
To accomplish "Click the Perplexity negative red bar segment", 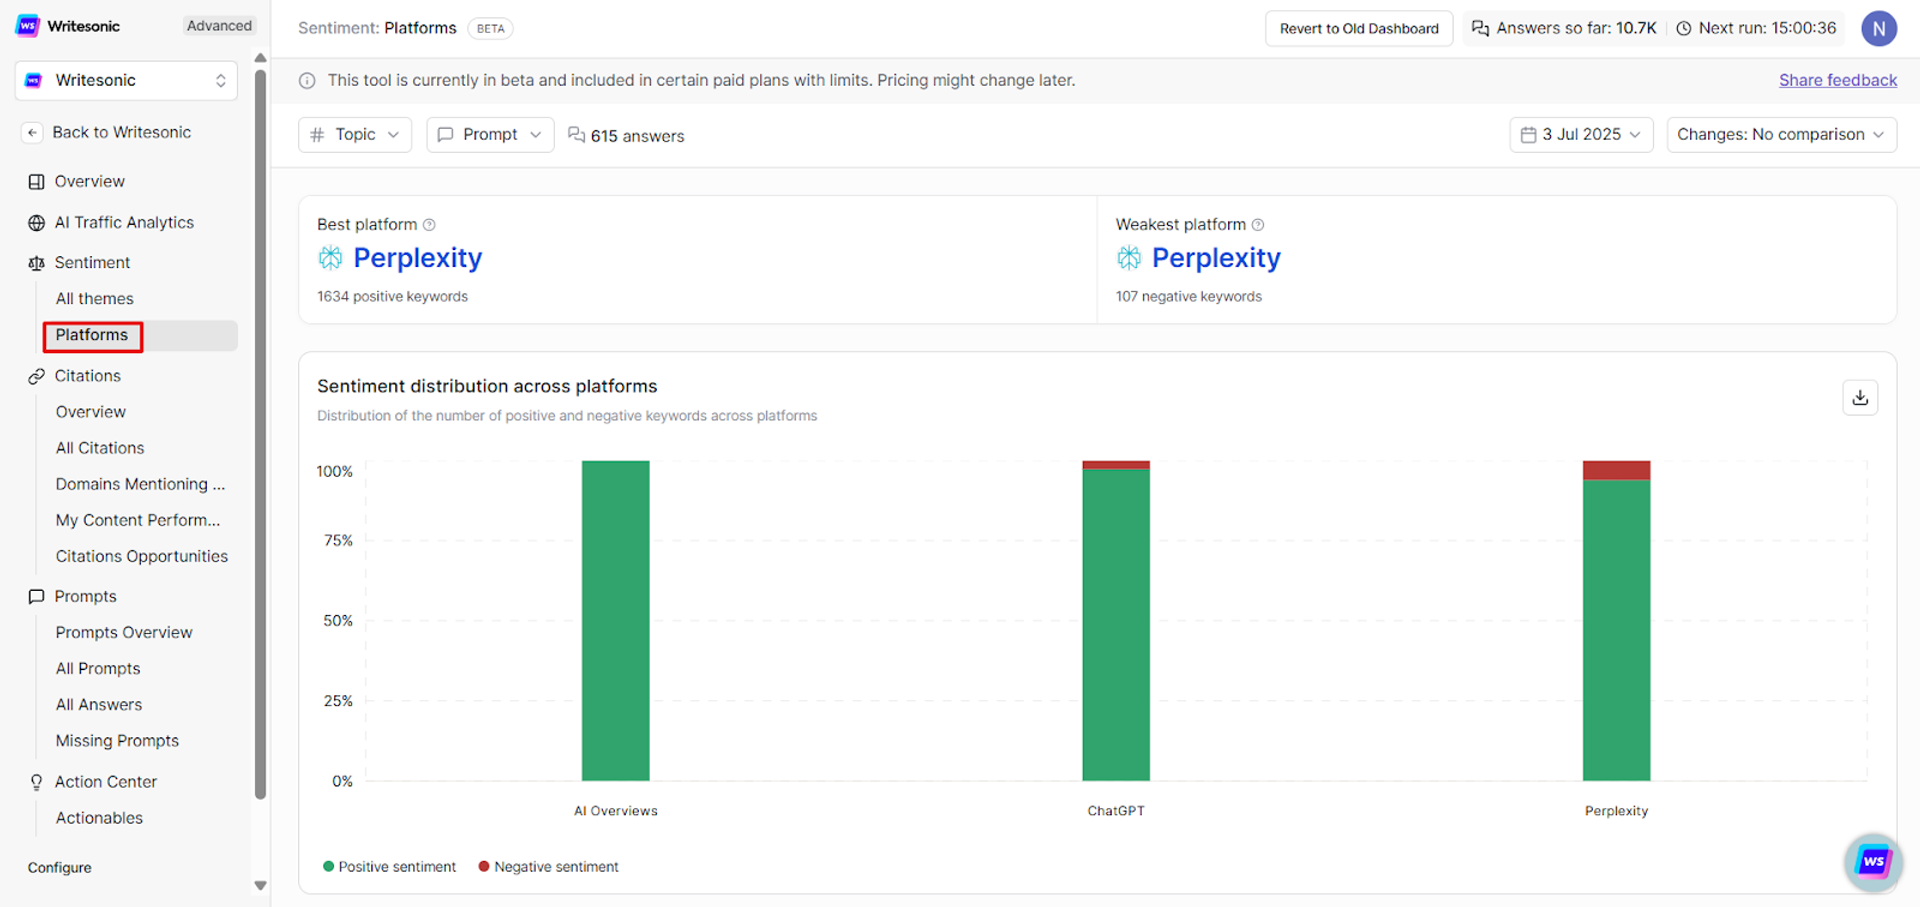I will click(x=1616, y=470).
